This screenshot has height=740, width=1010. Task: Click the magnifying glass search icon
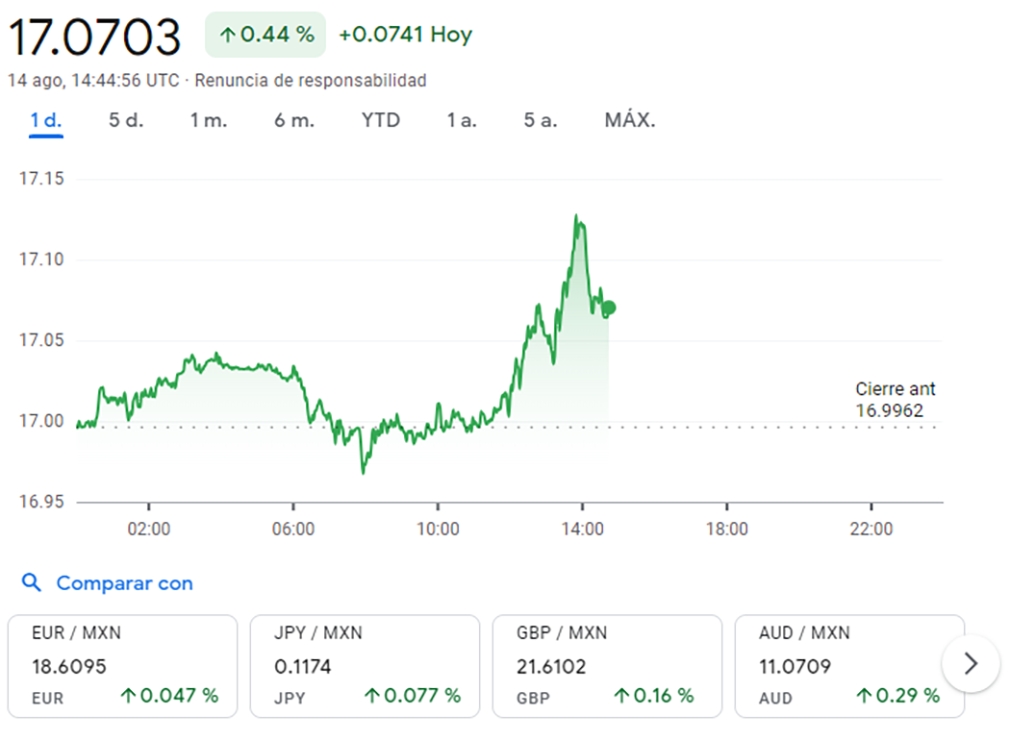pos(32,583)
